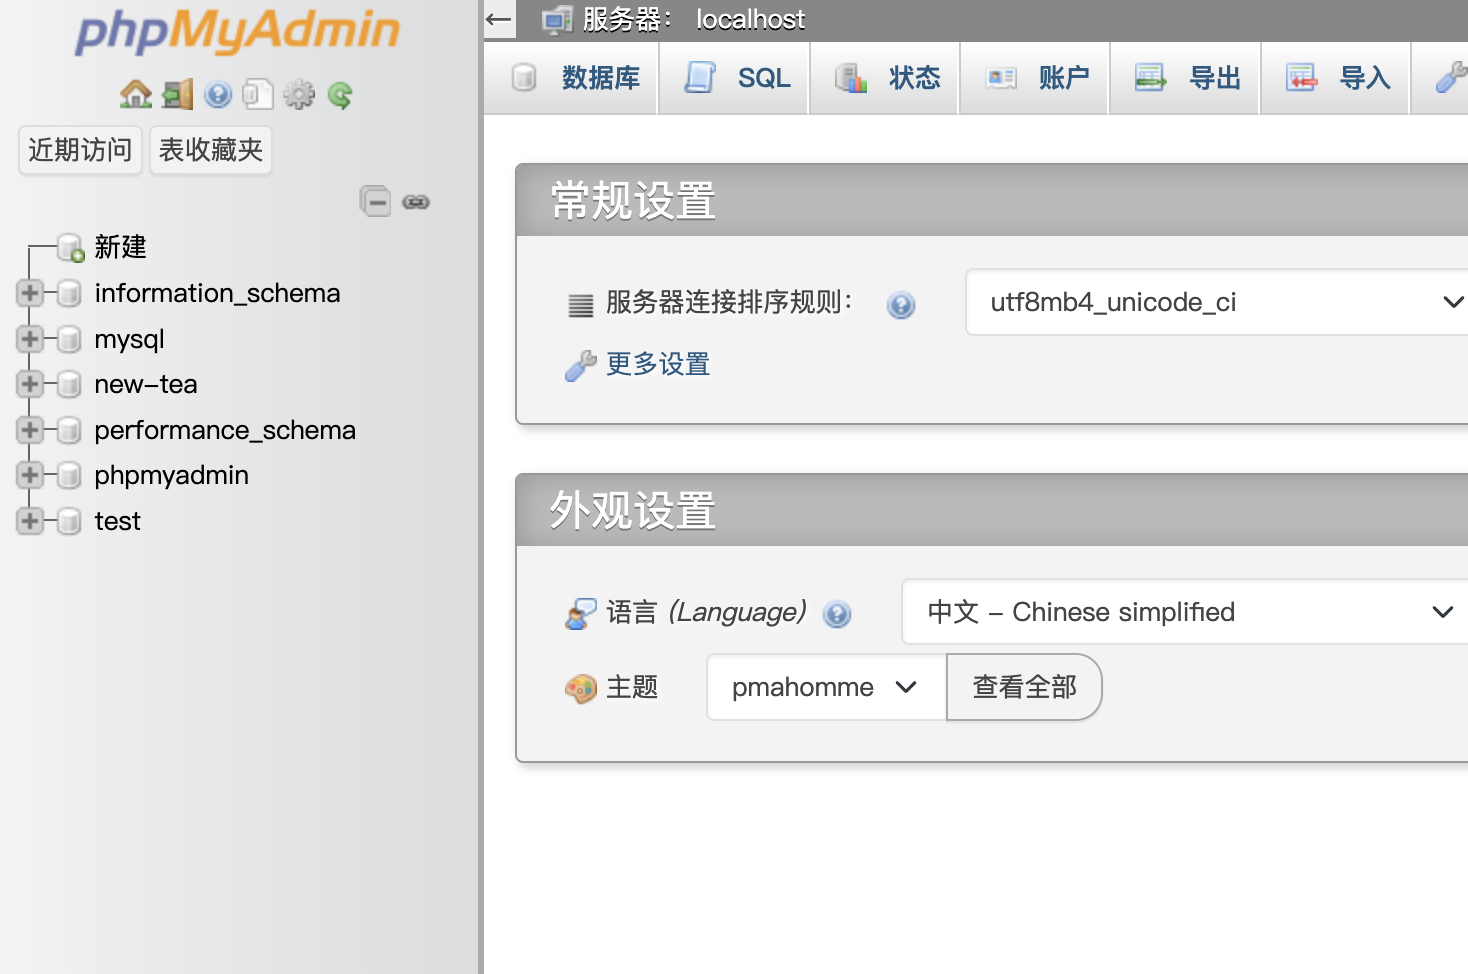Expand the test database tree
1468x974 pixels.
click(30, 521)
